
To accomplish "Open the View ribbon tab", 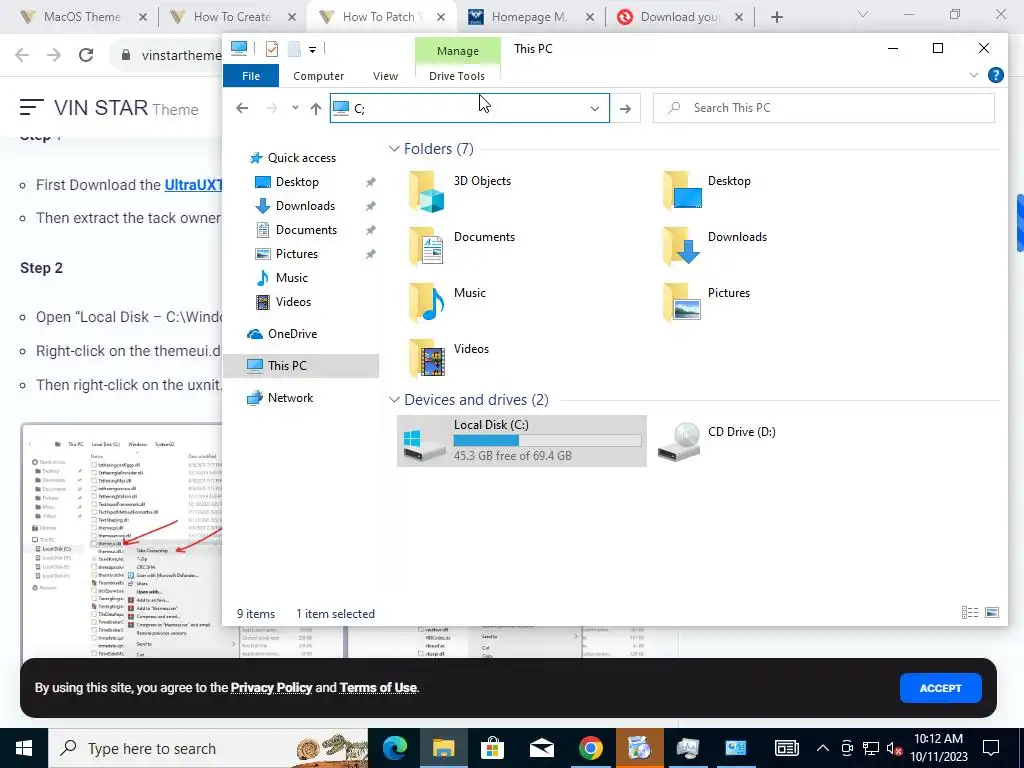I will click(x=385, y=76).
